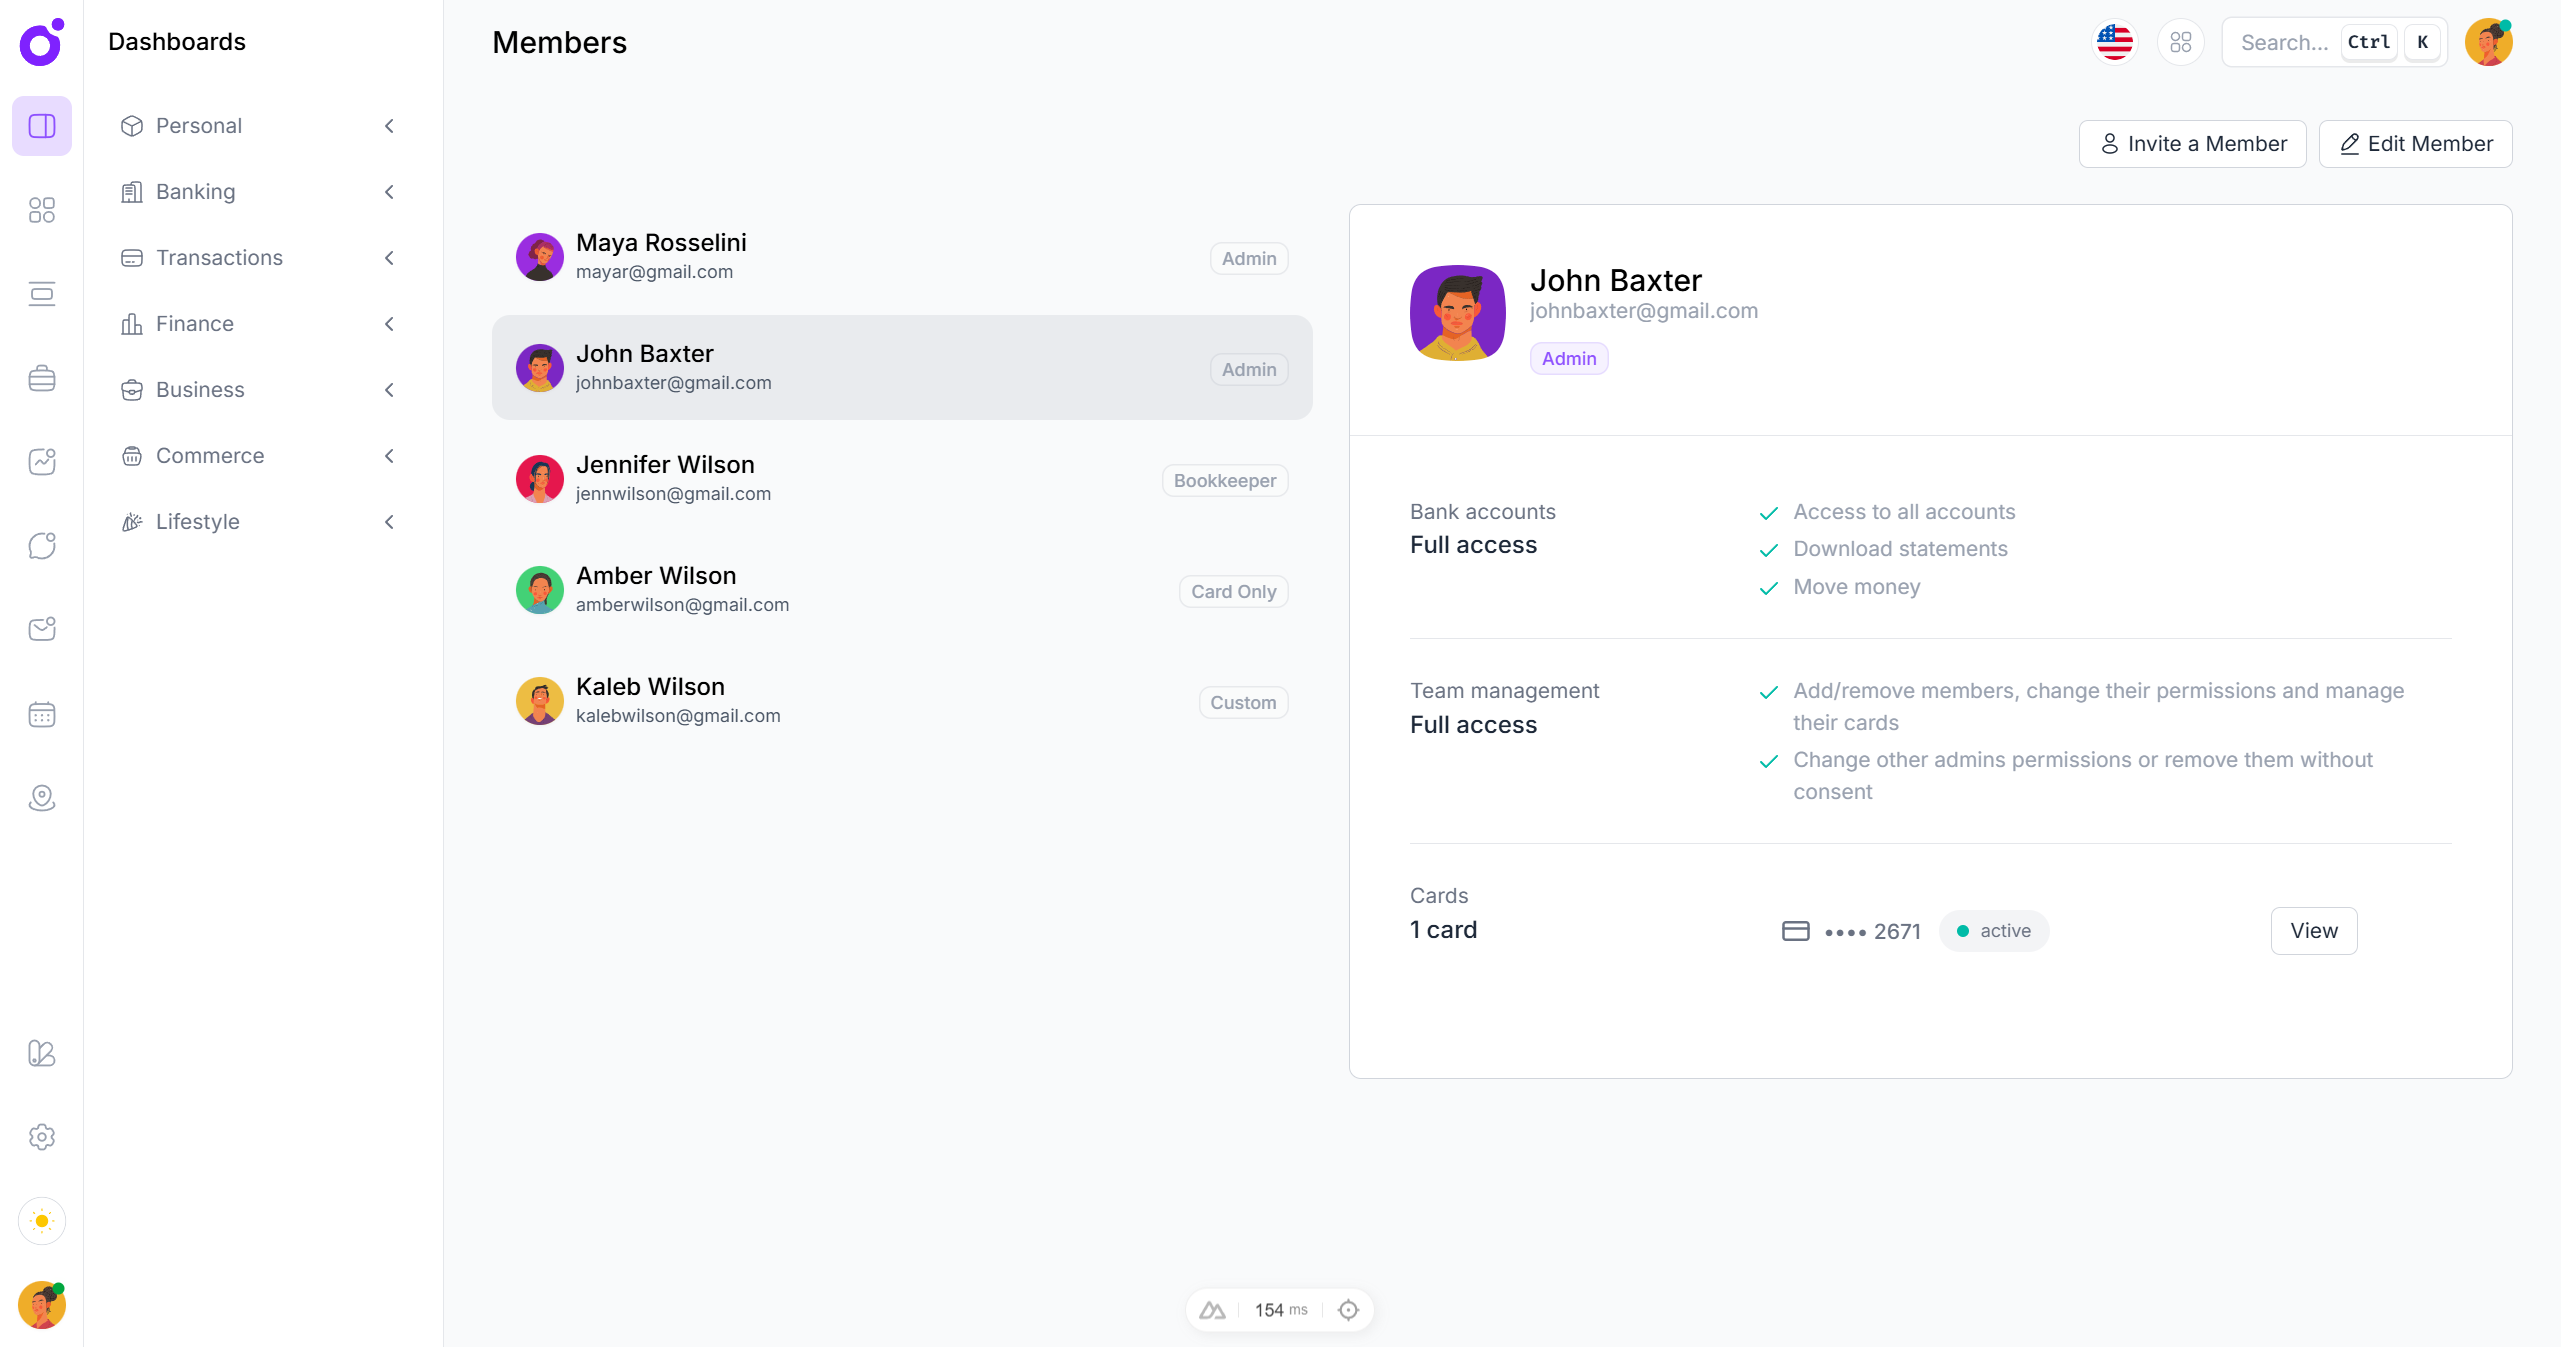Screen dimensions: 2561x1347
Task: Click the Invite a Member button
Action: coord(2192,144)
